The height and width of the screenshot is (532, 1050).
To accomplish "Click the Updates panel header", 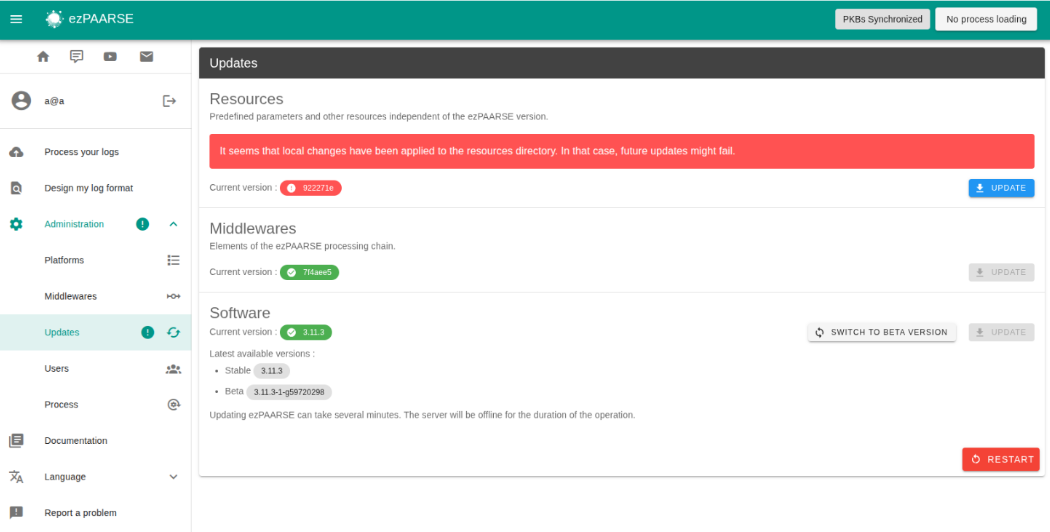I will point(622,63).
